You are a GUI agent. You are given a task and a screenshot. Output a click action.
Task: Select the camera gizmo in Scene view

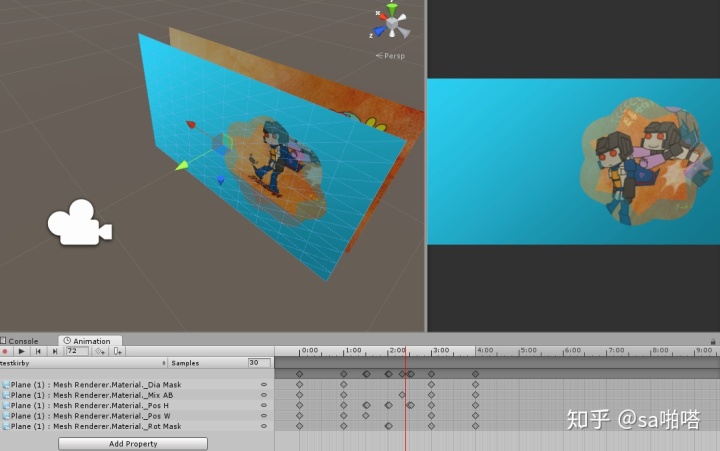tap(79, 223)
